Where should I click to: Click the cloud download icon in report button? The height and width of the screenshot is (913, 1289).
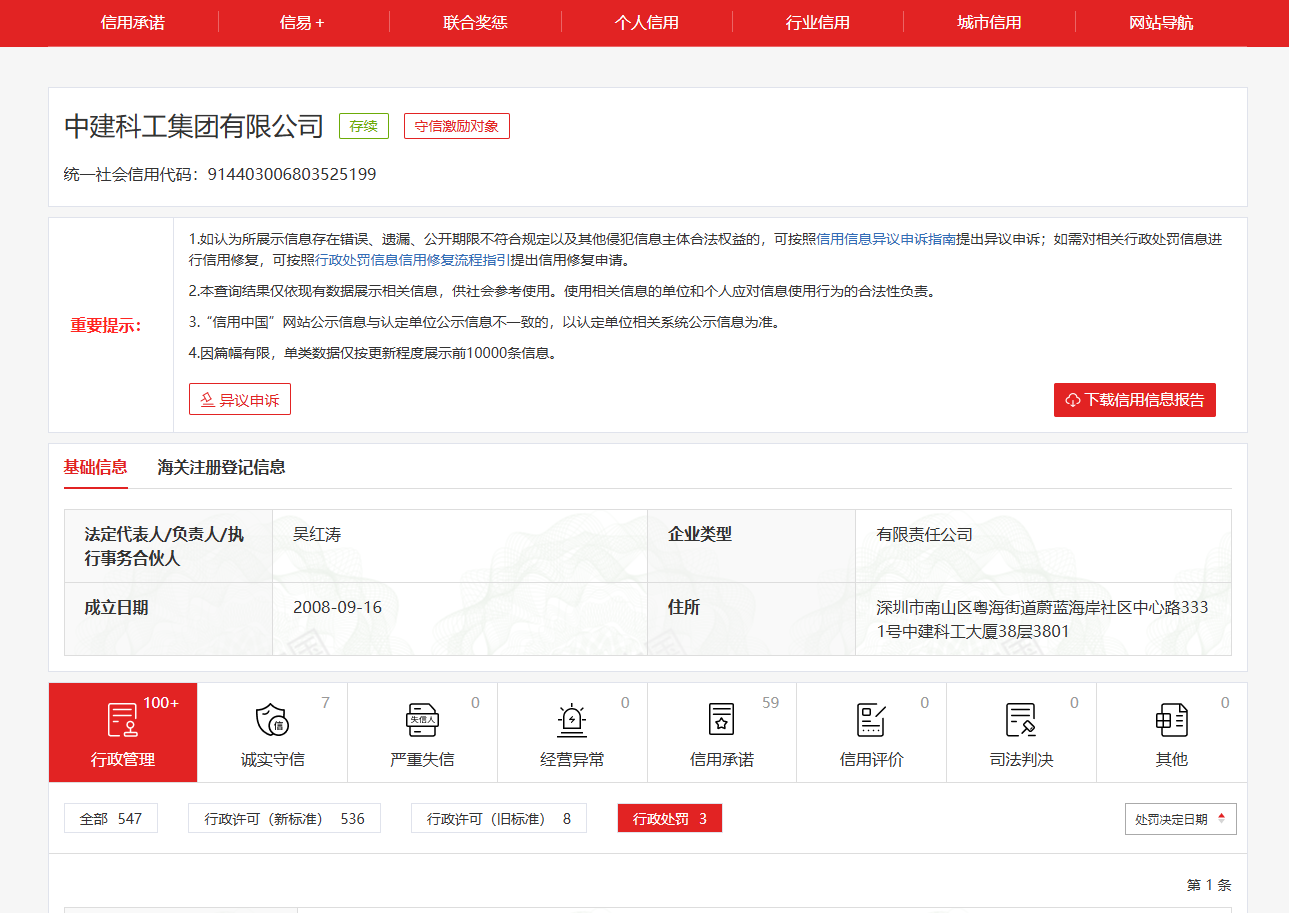pos(1073,400)
